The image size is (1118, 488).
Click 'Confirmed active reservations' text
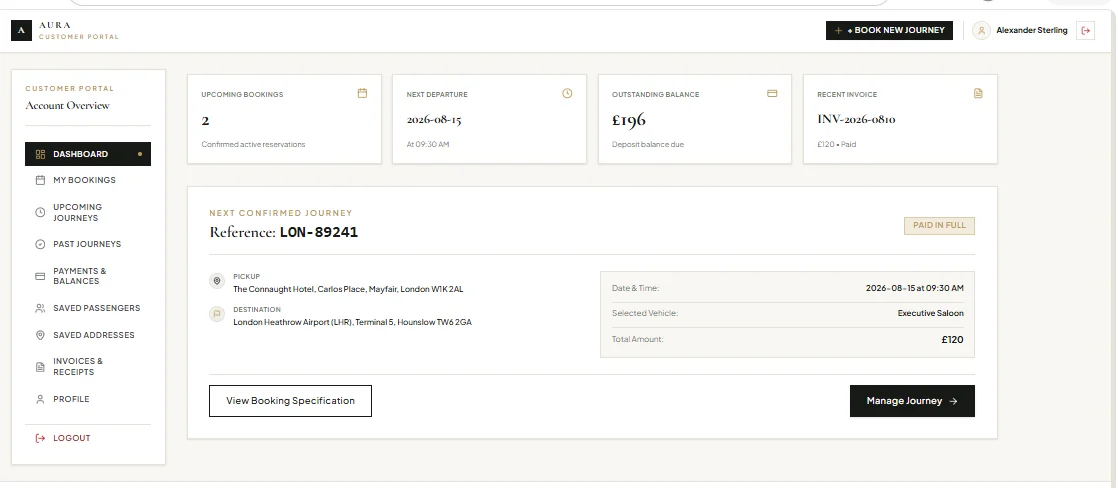253,145
